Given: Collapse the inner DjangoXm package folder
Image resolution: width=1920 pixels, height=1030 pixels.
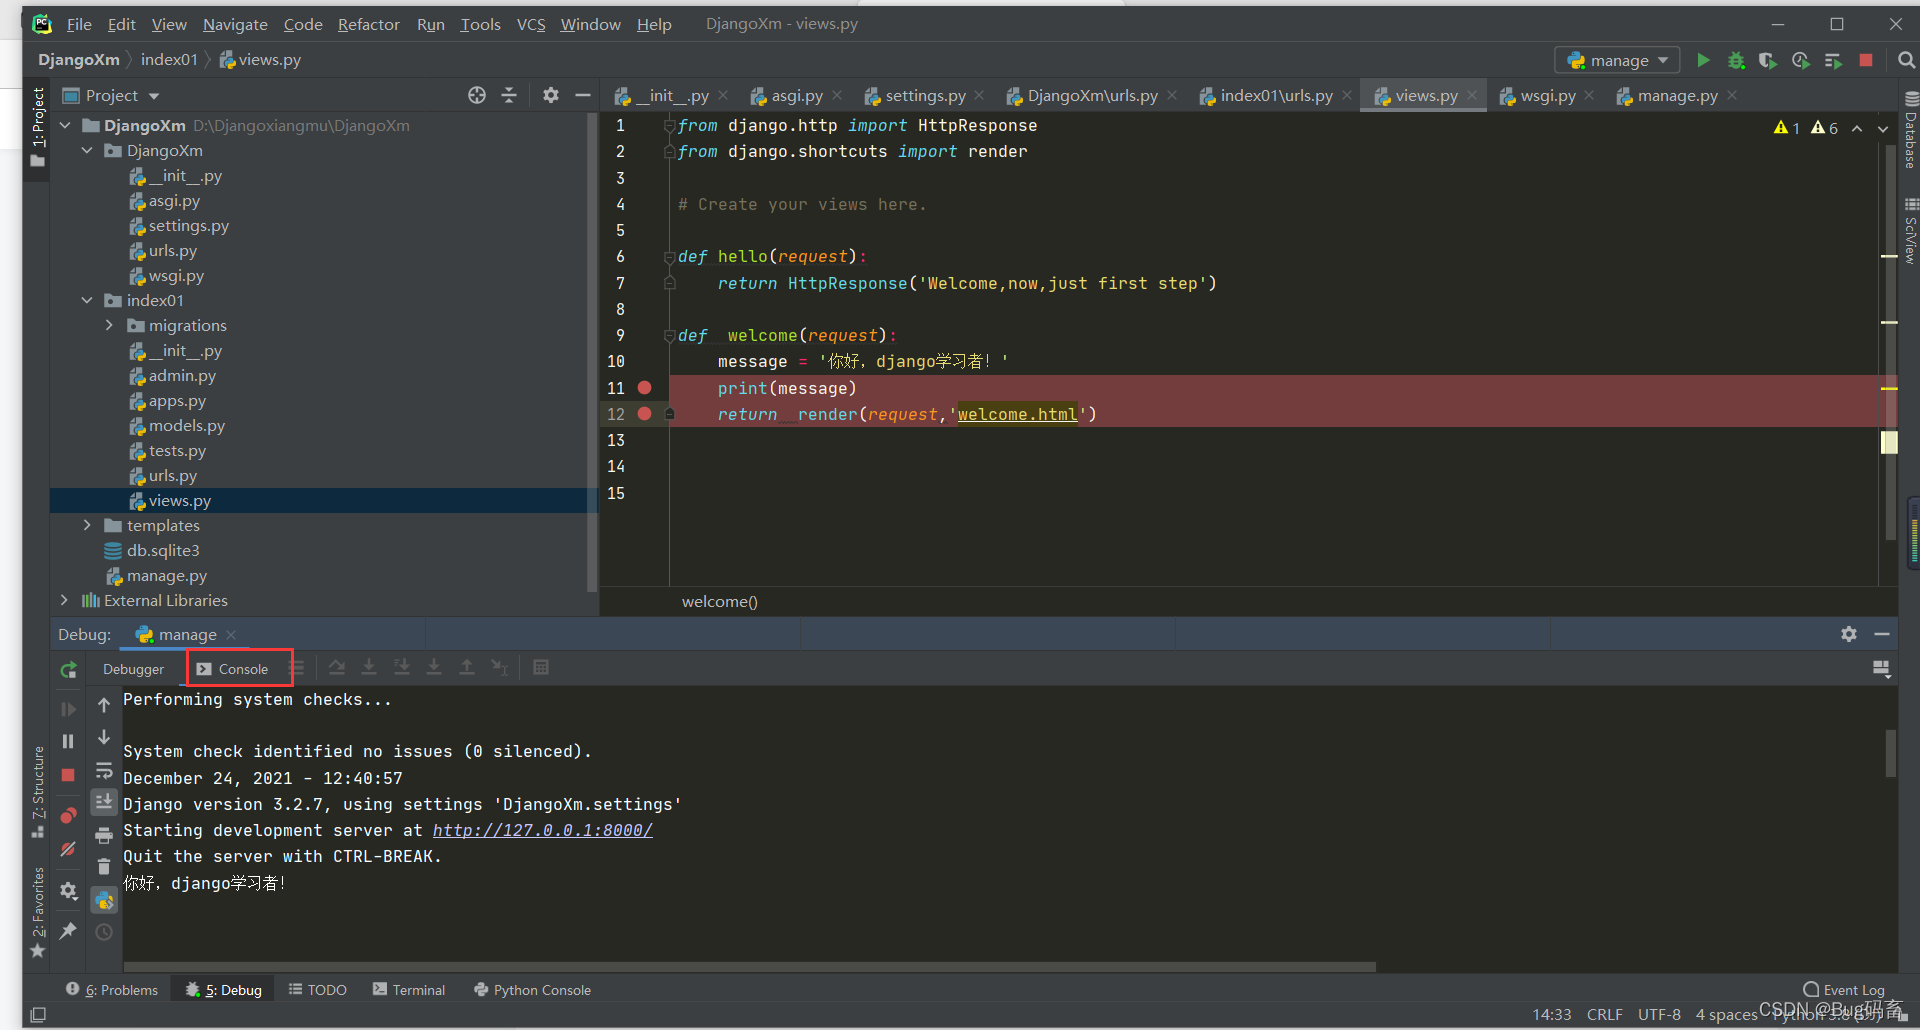Looking at the screenshot, I should (x=87, y=150).
